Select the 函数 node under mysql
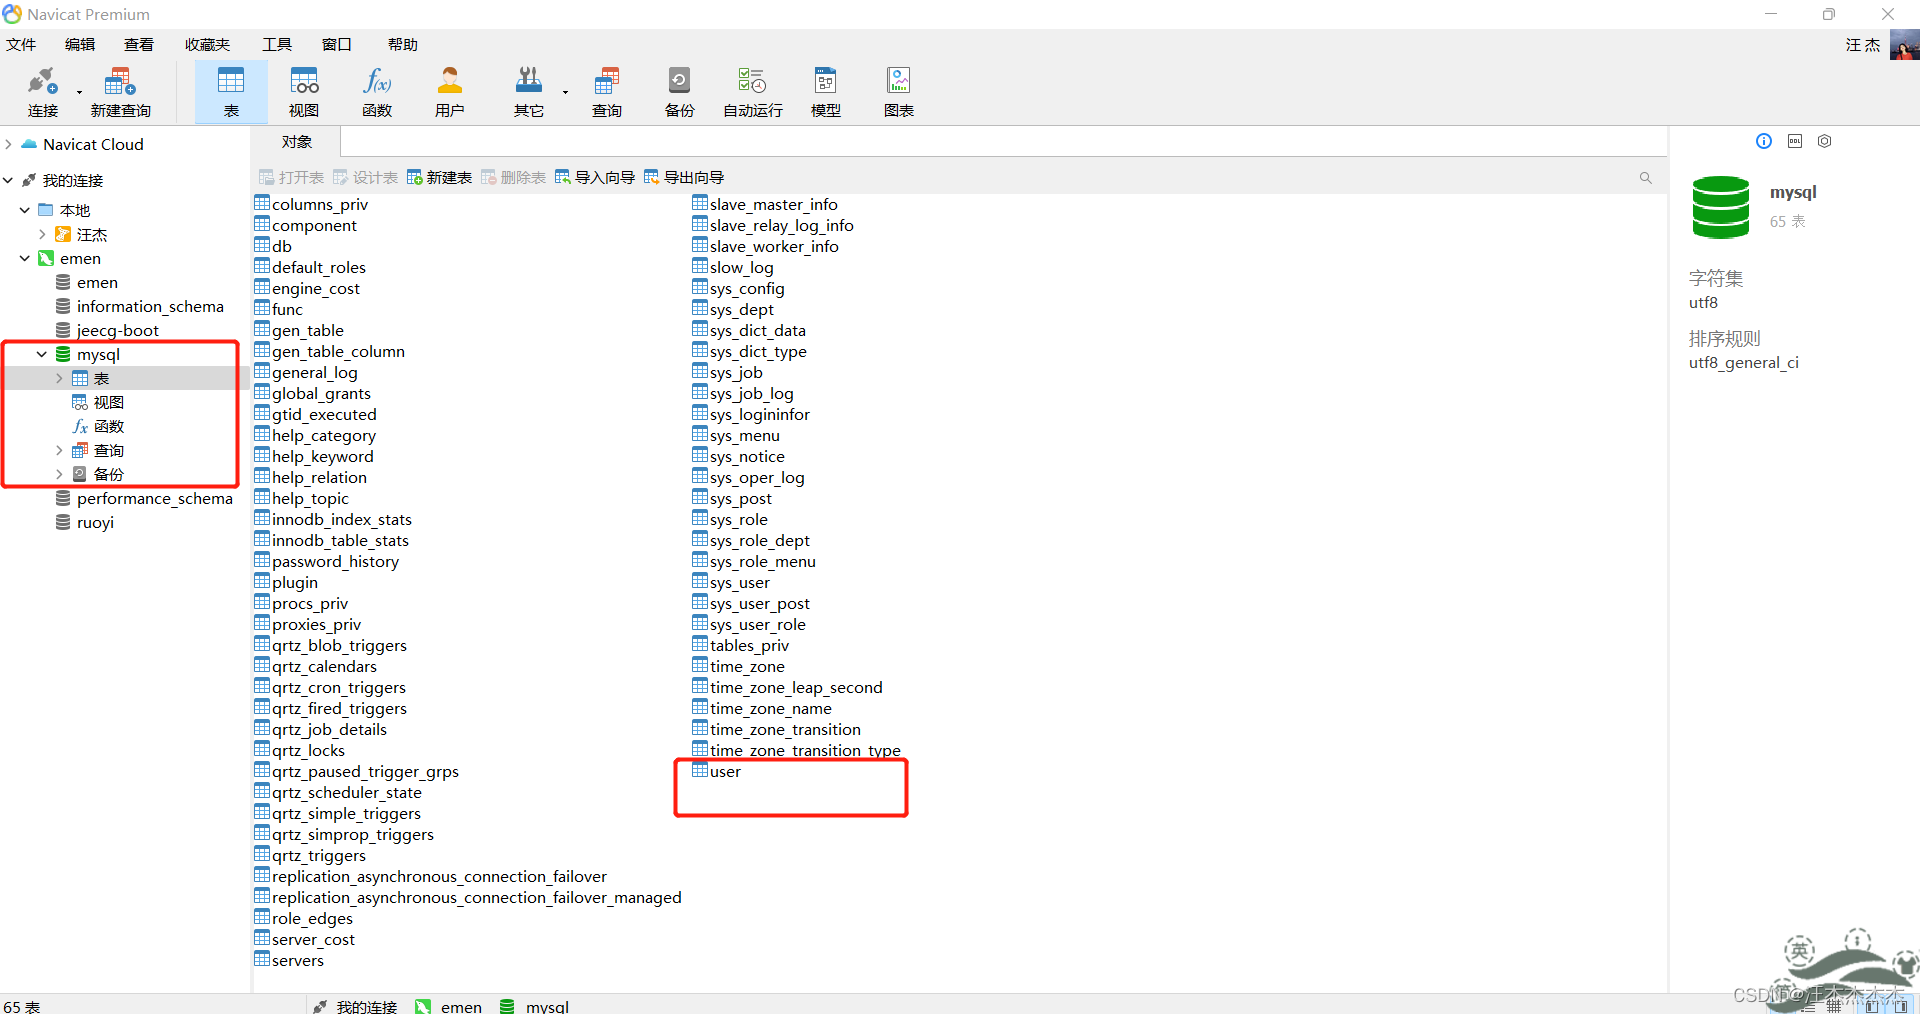1920x1014 pixels. 108,426
